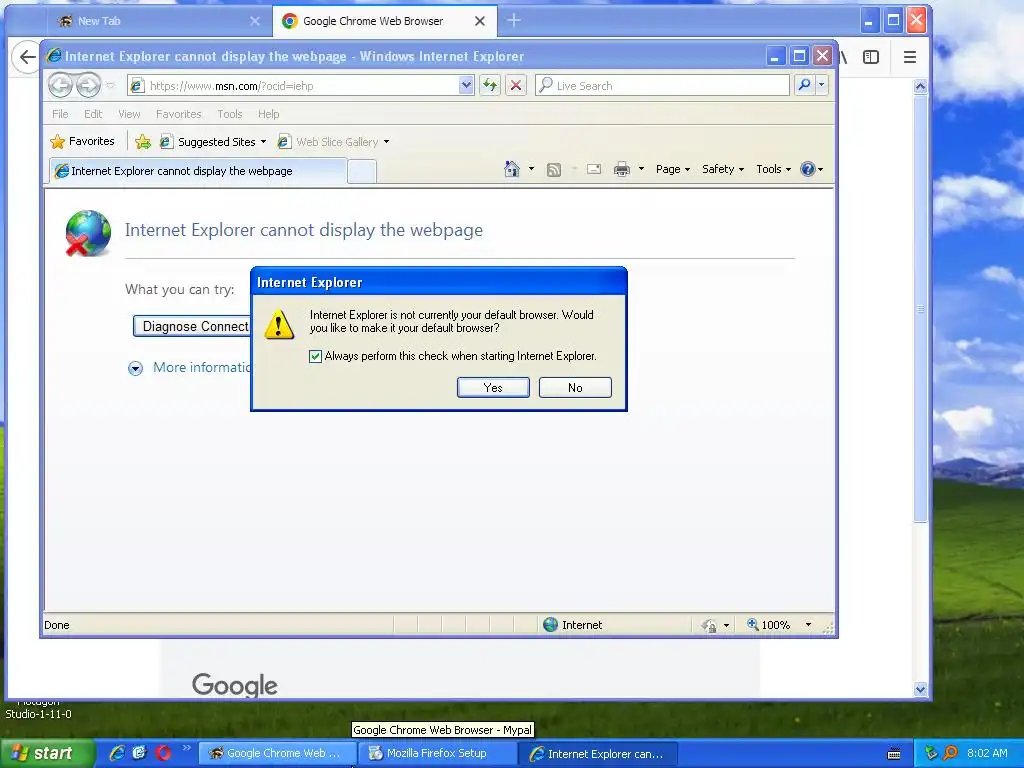1024x768 pixels.
Task: Click the Internet Explorer back arrow
Action: (x=60, y=85)
